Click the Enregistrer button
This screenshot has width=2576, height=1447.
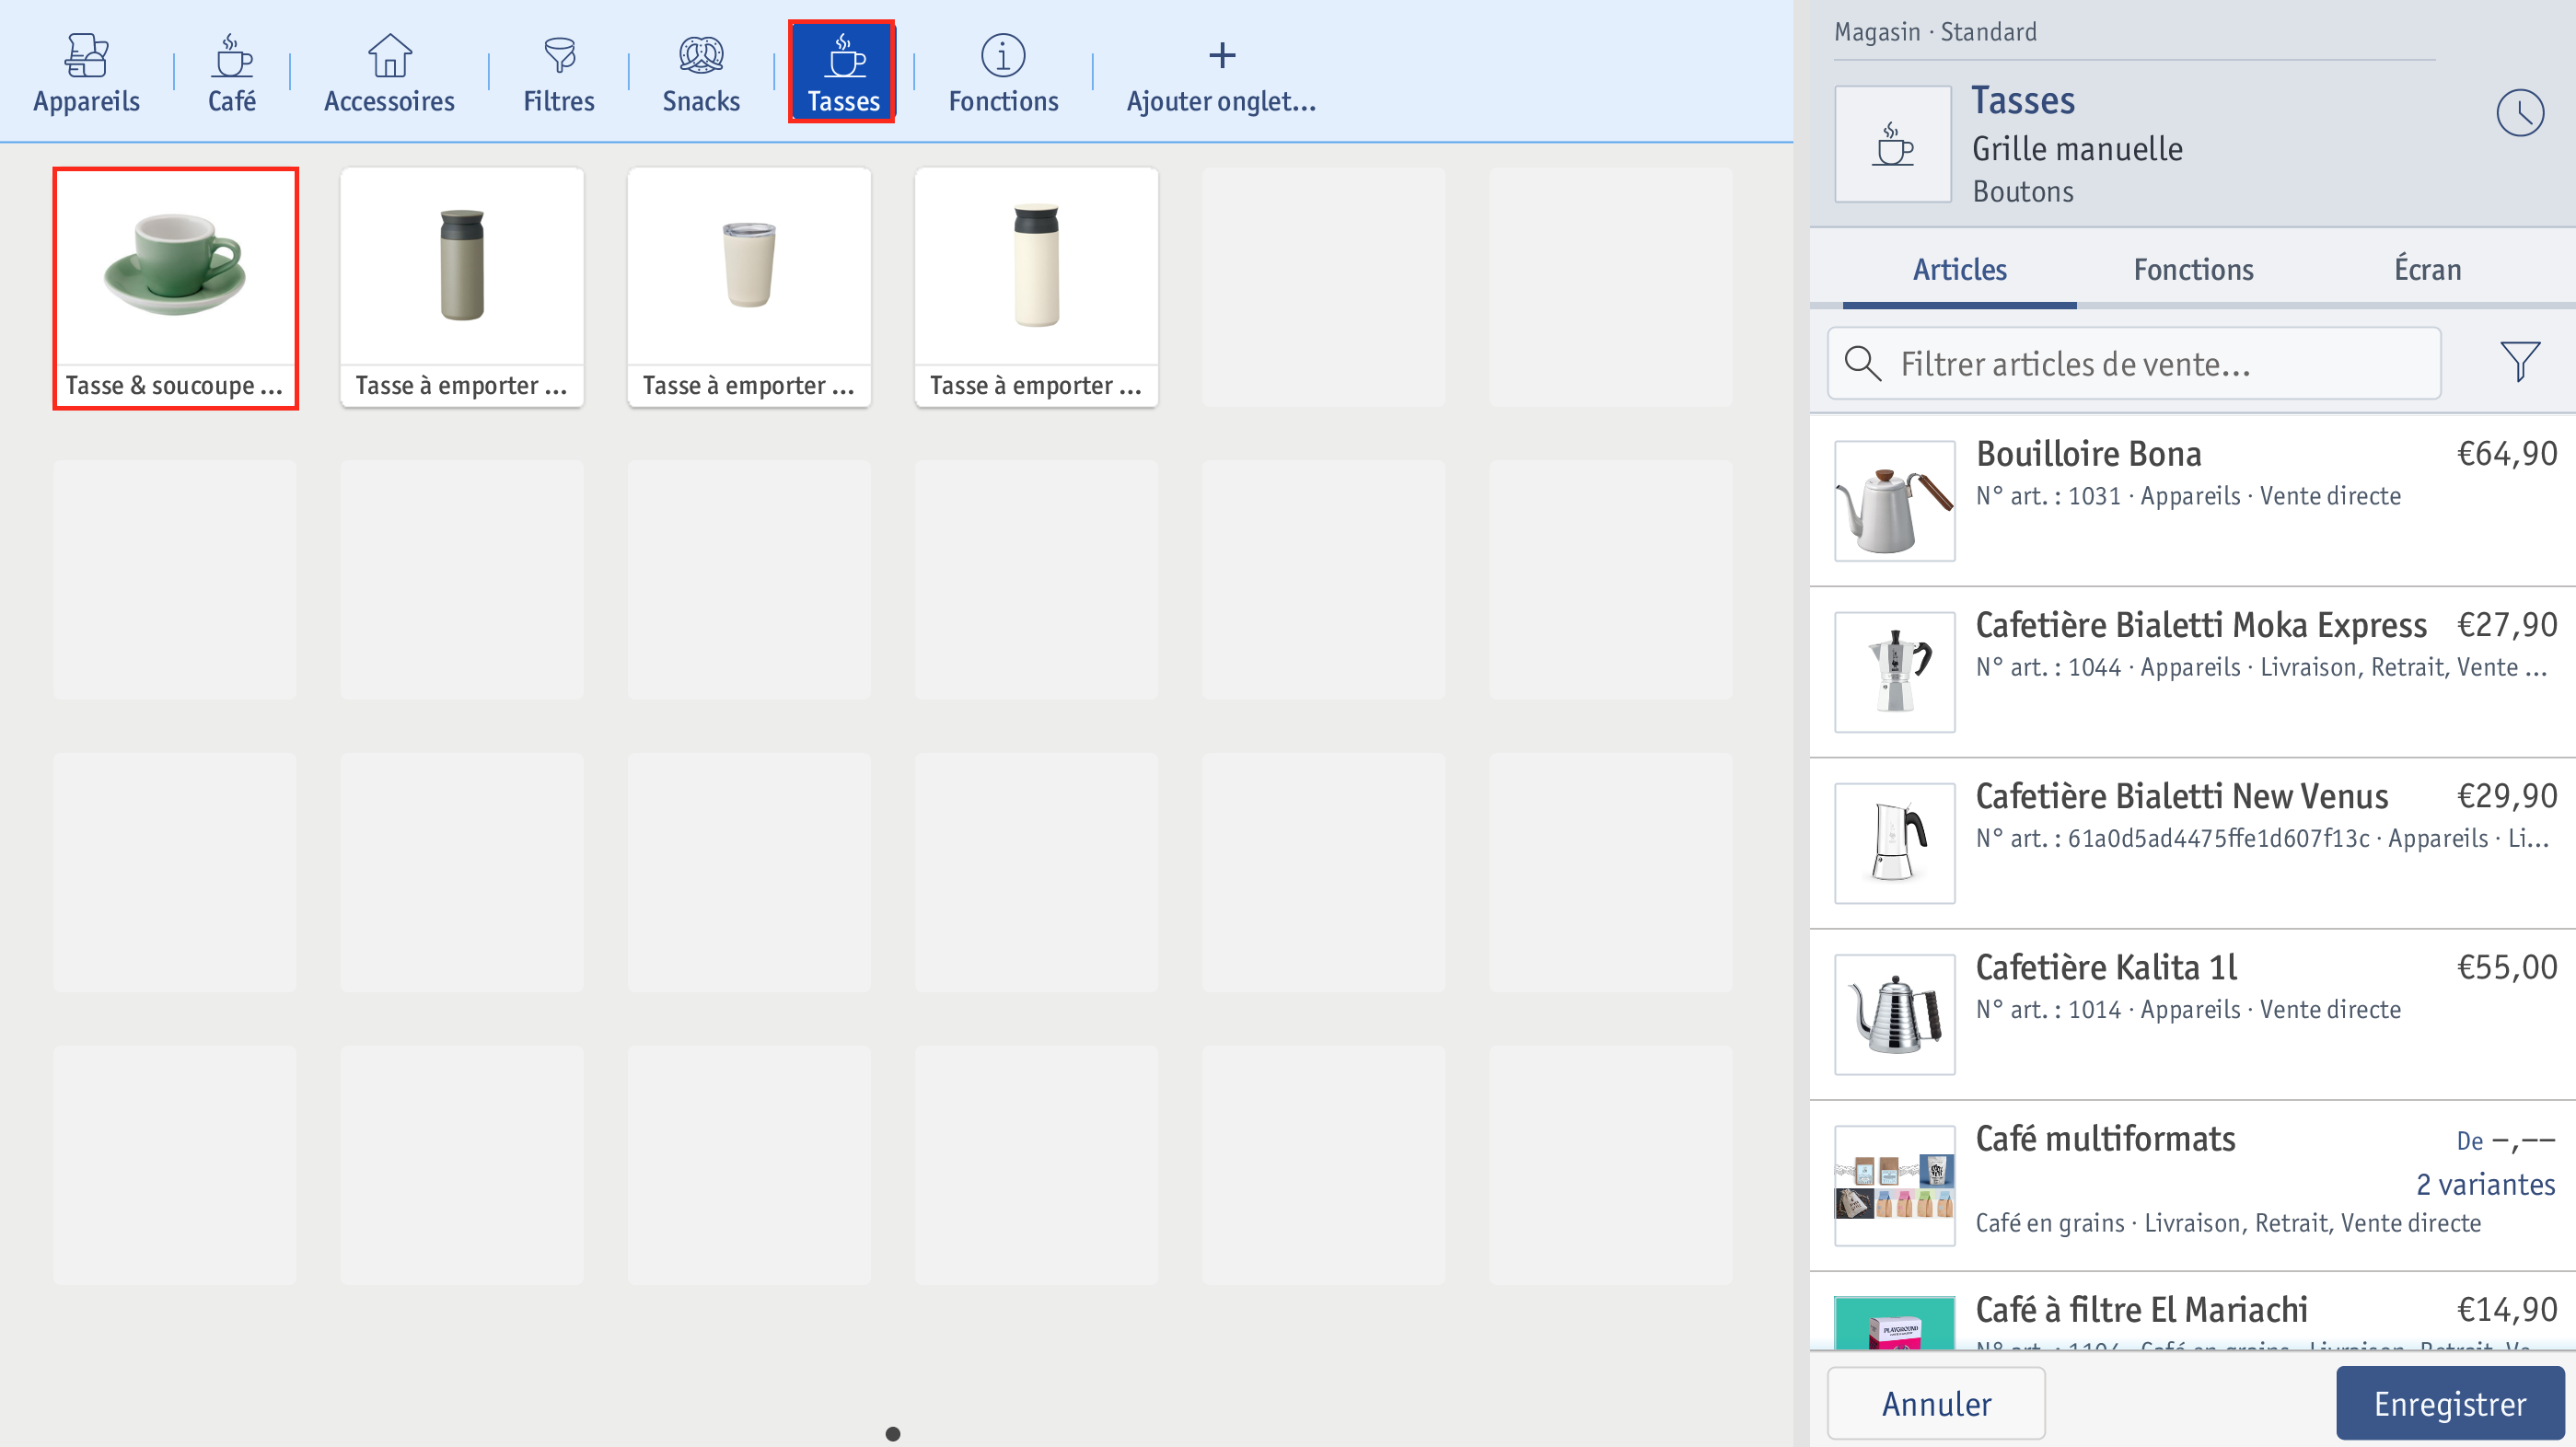(2449, 1403)
